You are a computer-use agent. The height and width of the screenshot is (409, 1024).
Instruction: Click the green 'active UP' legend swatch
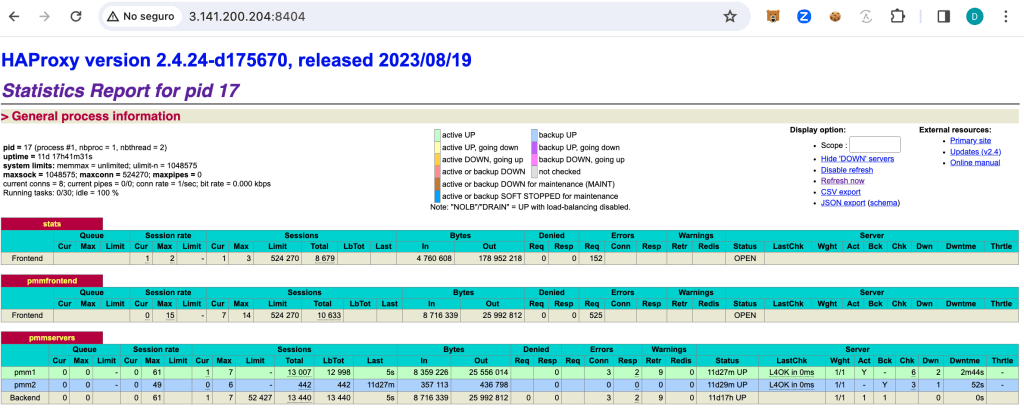437,135
